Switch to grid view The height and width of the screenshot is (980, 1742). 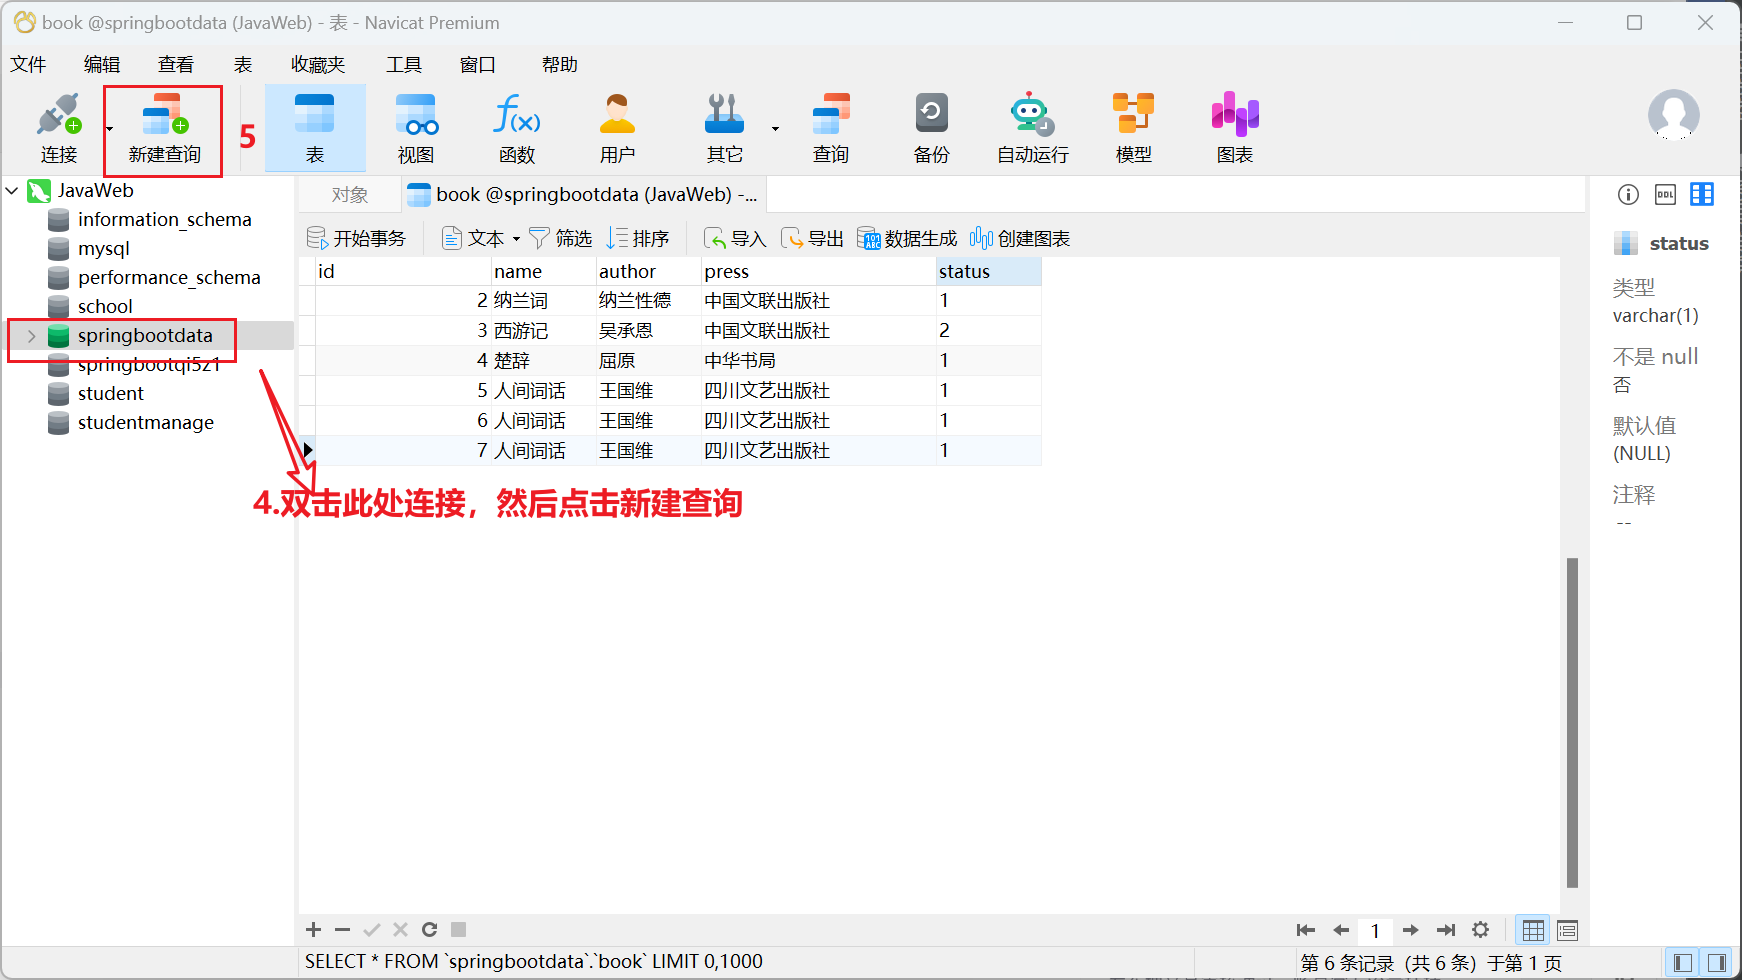(x=1533, y=931)
